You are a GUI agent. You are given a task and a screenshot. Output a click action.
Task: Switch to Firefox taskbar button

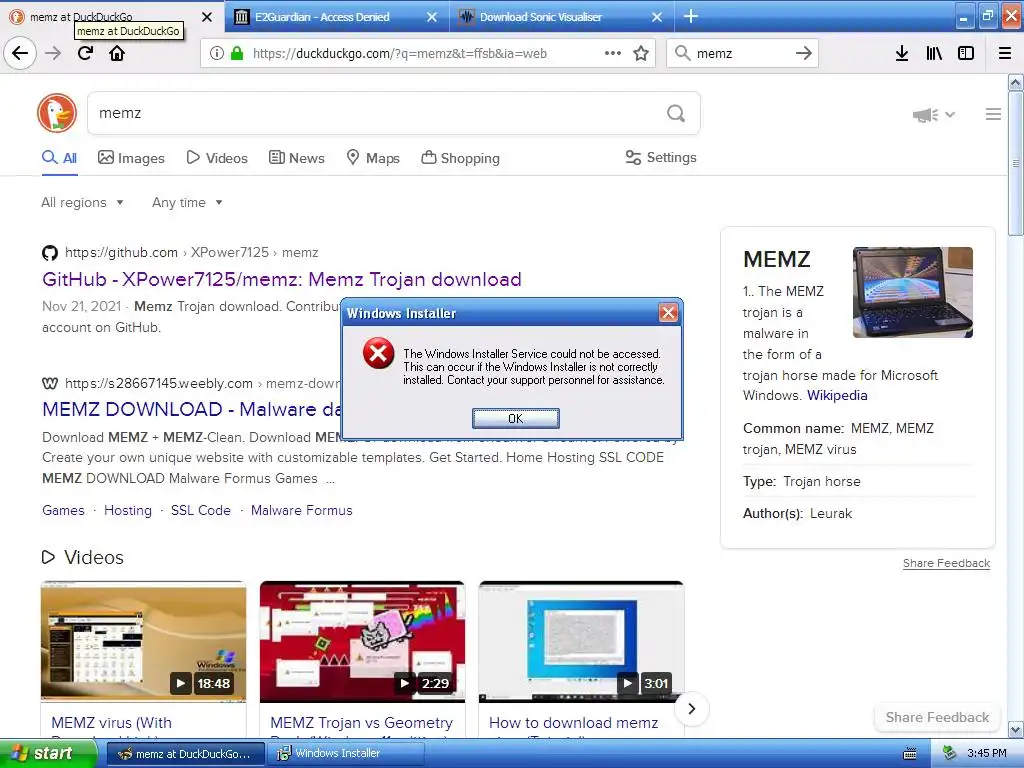(185, 754)
